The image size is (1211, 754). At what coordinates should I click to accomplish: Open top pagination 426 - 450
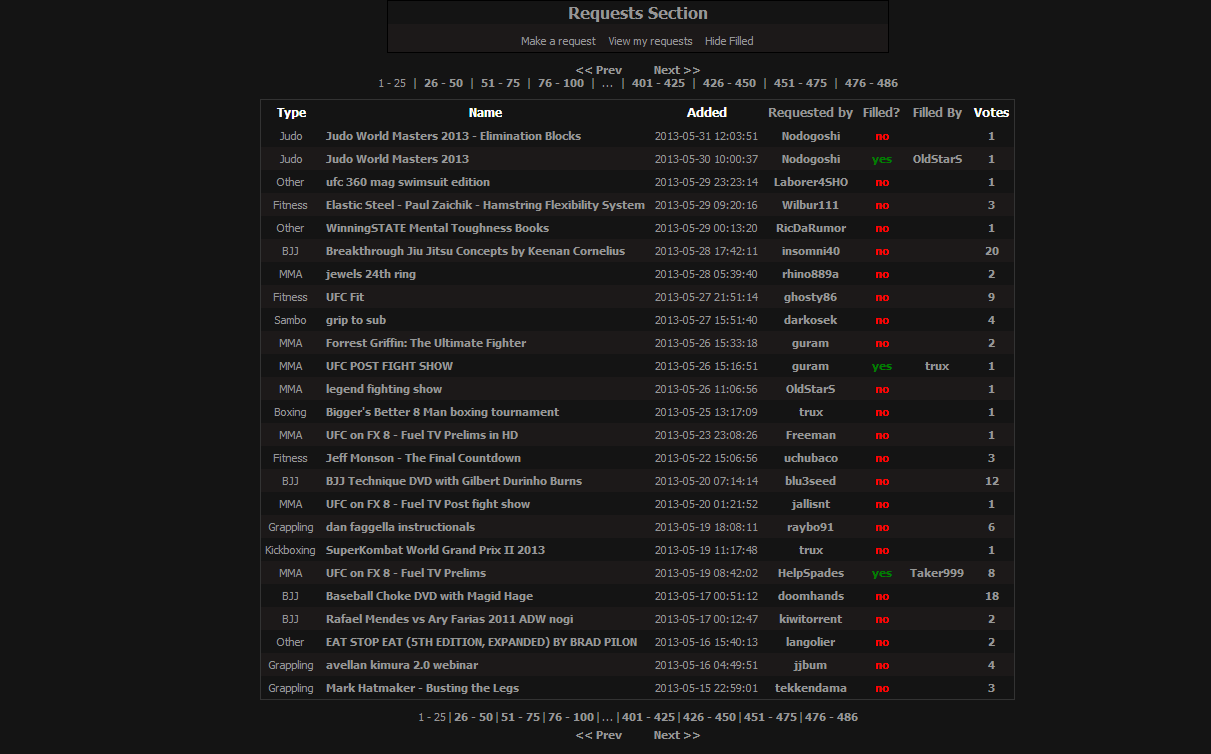[x=729, y=83]
